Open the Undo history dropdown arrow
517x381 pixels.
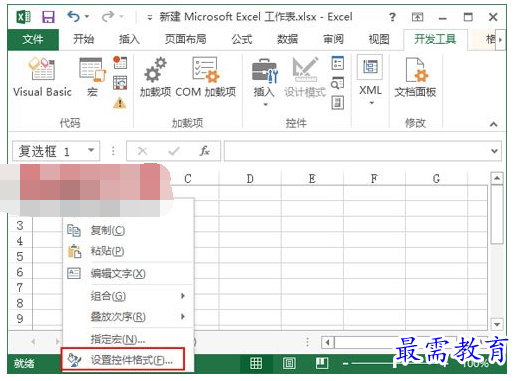87,16
